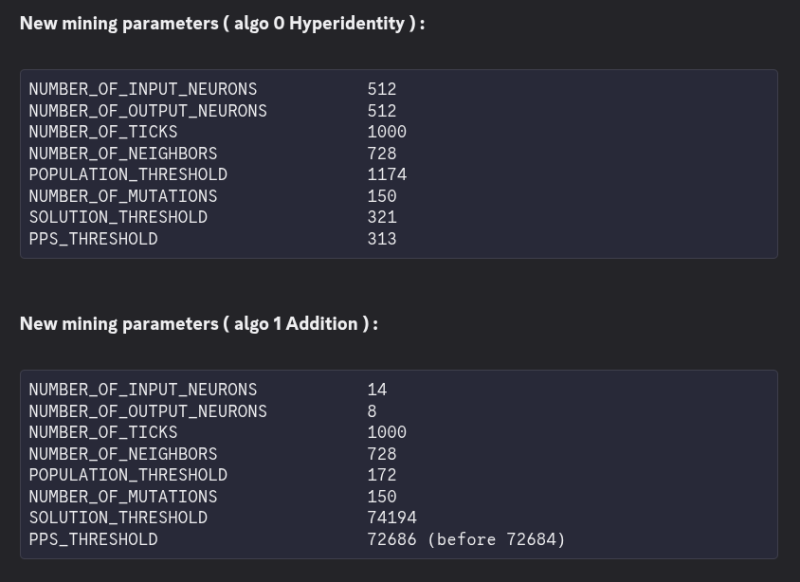Viewport: 800px width, 582px height.
Task: Click NUMBER_OF_INPUT_NEURONS label in Addition block
Action: click(142, 390)
